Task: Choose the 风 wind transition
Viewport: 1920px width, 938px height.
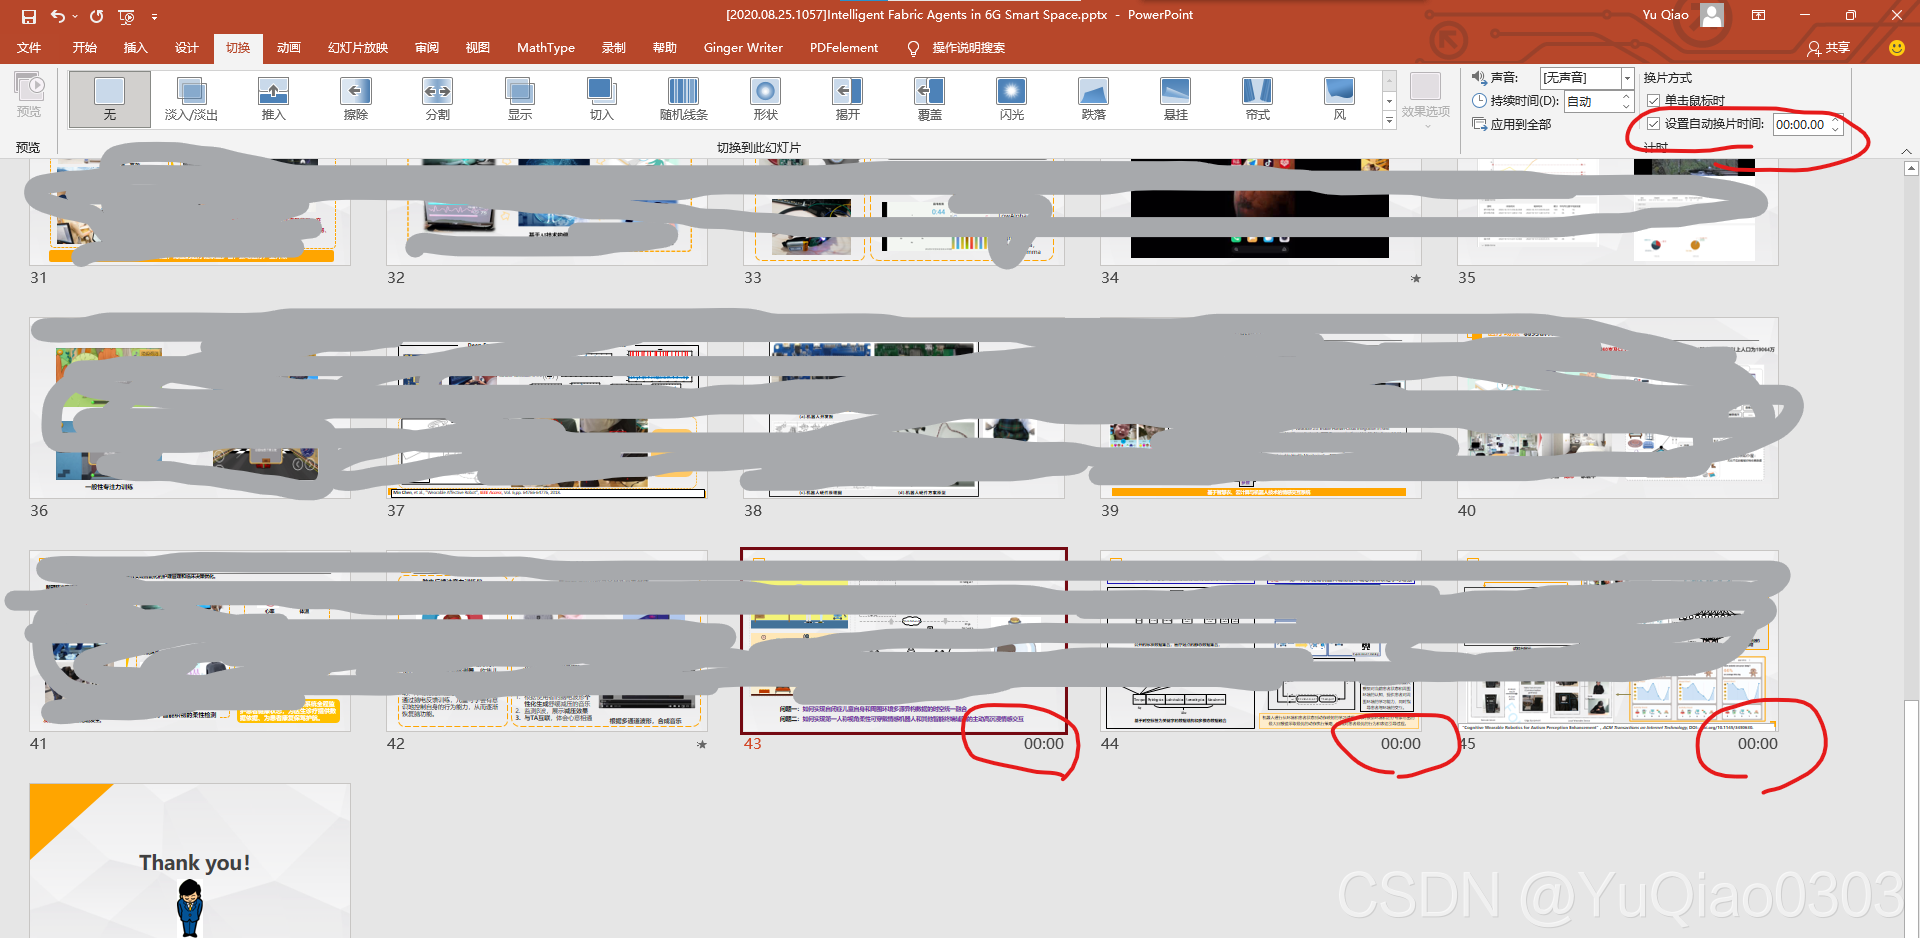Action: point(1339,99)
